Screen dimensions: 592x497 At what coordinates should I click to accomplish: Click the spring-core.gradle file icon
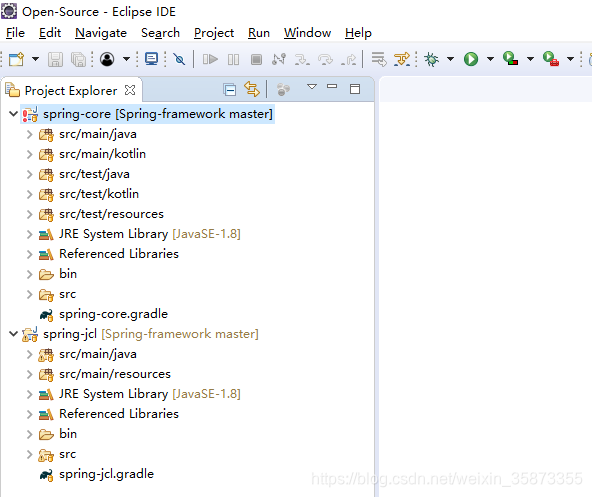click(x=46, y=315)
